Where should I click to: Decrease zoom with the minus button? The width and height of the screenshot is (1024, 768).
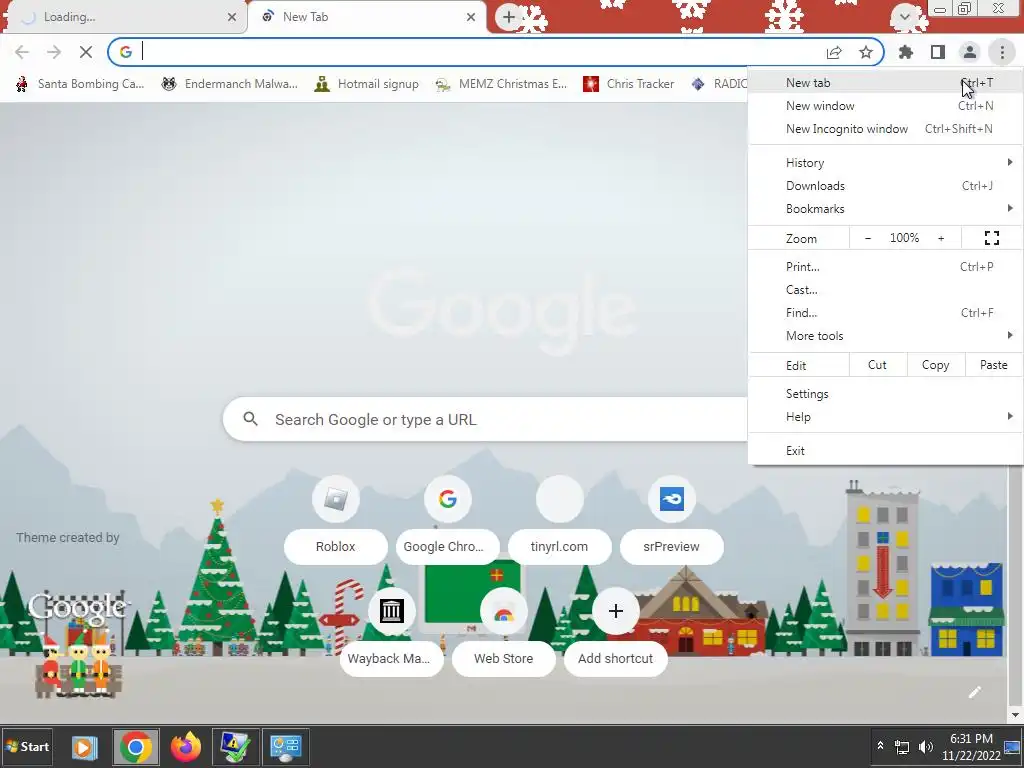click(868, 238)
